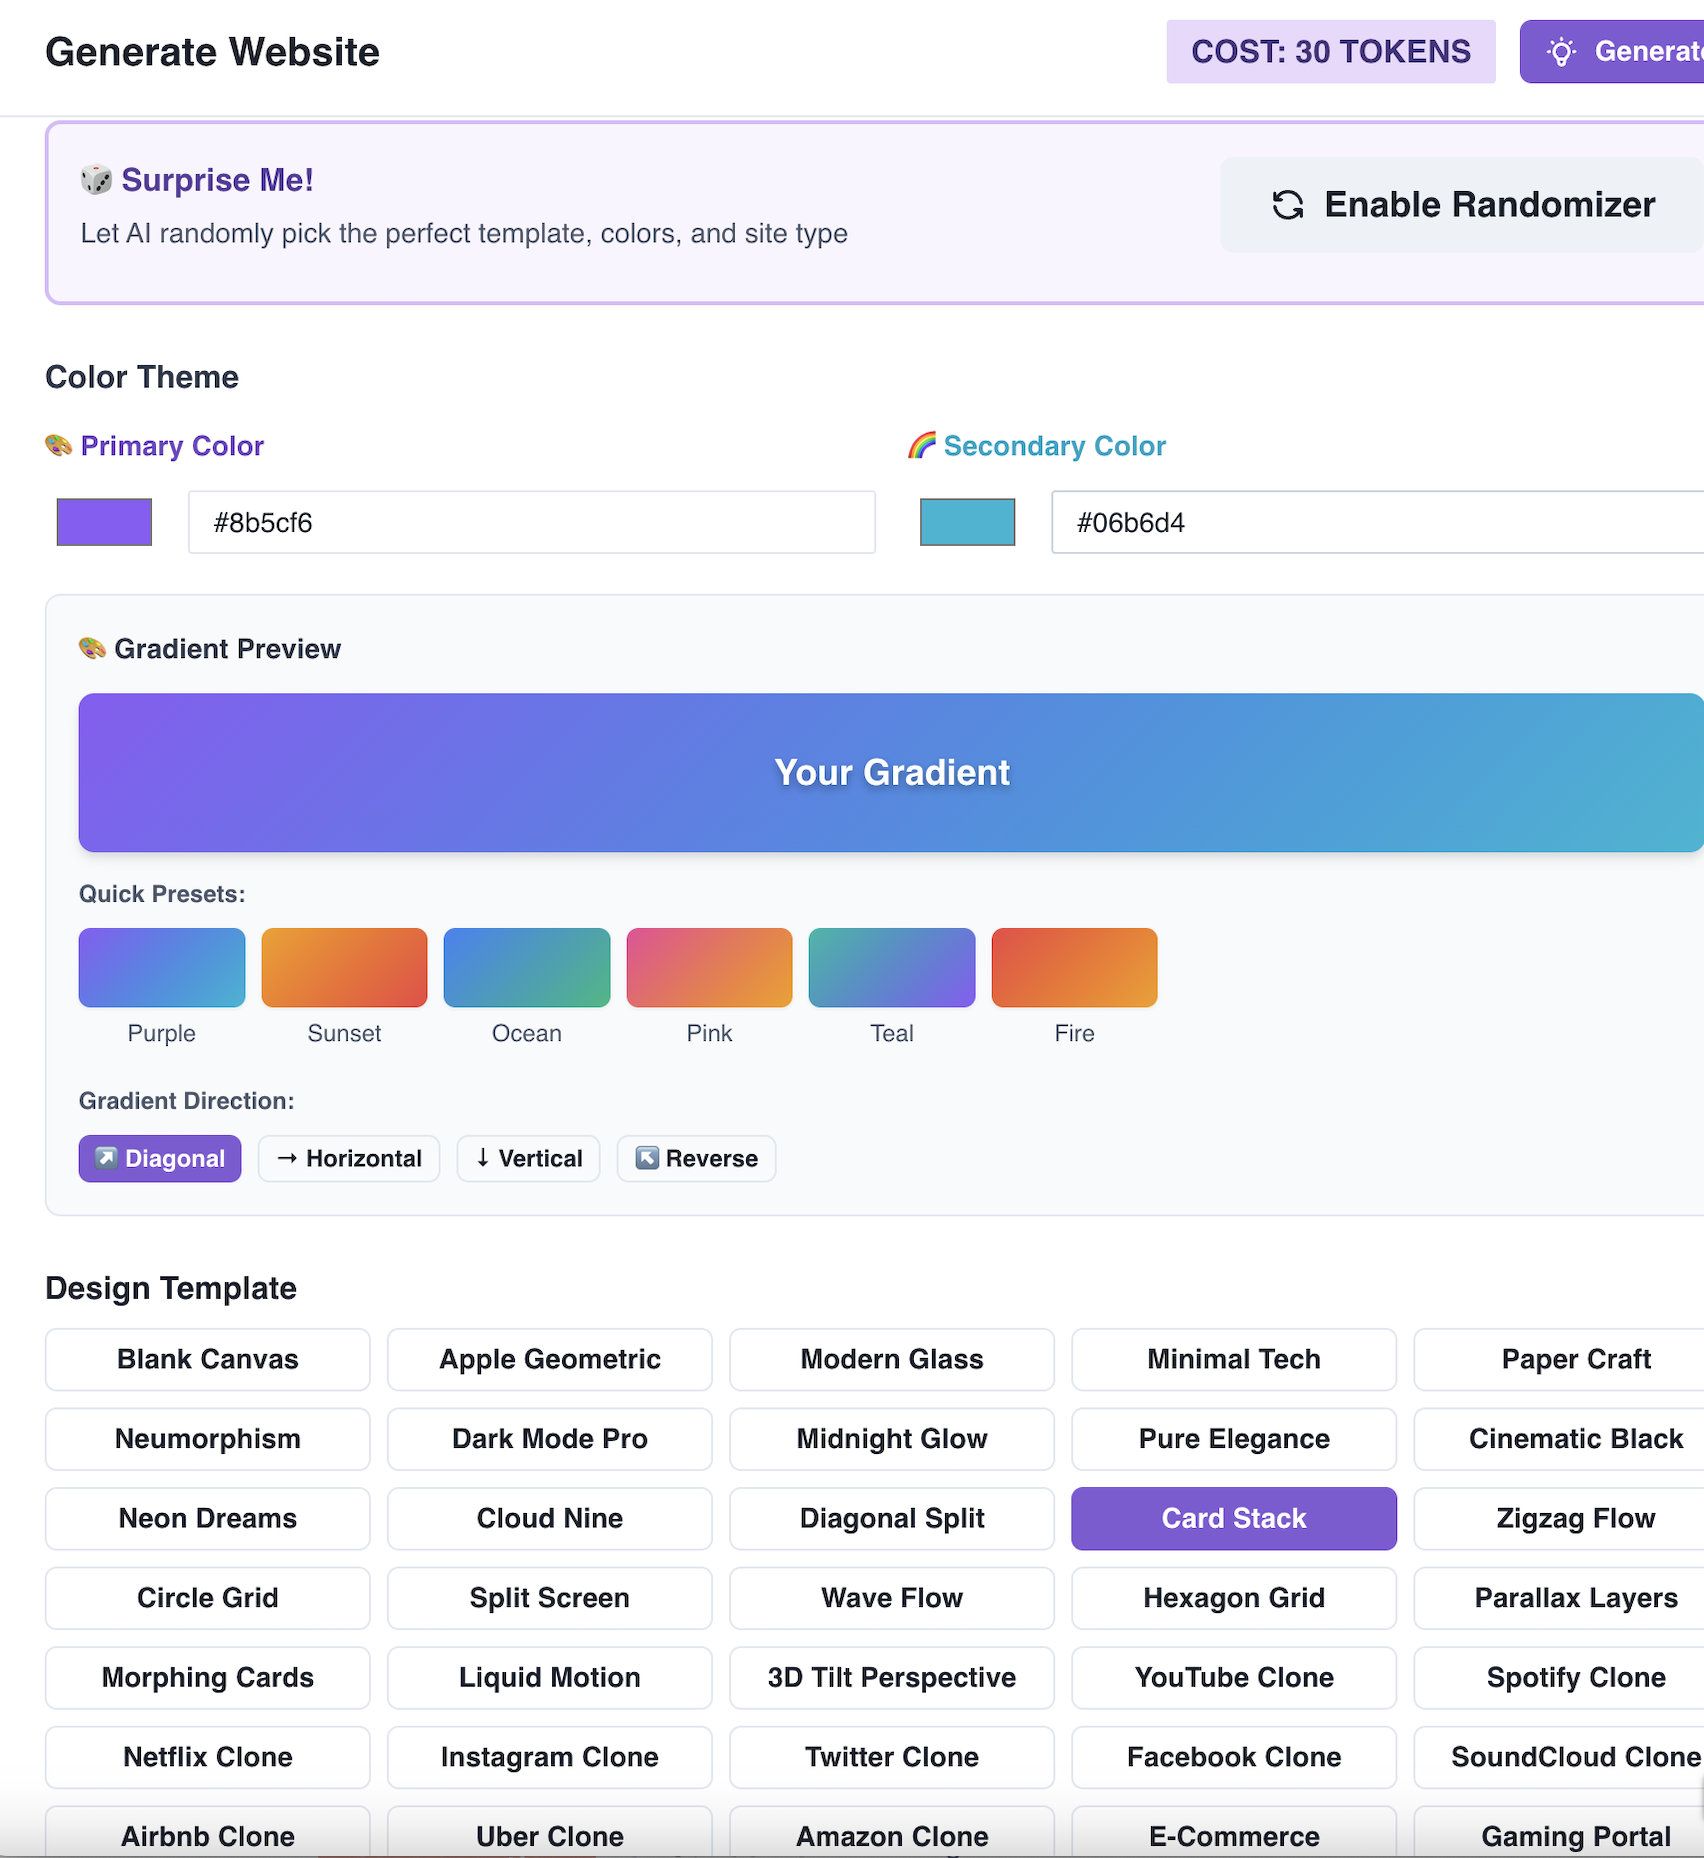The width and height of the screenshot is (1704, 1858).
Task: Select the Card Stack design template
Action: (1233, 1518)
